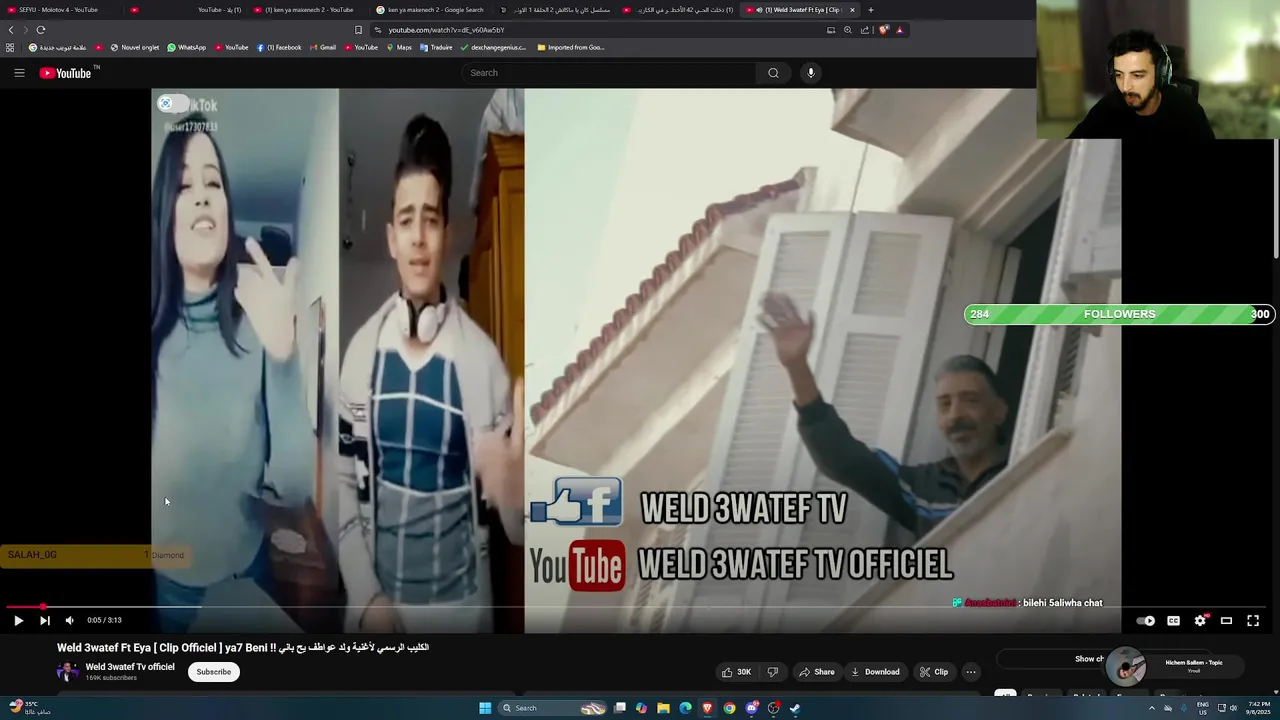Open the apps grid icon in bookmarks bar
This screenshot has height=720, width=1280.
pos(10,47)
